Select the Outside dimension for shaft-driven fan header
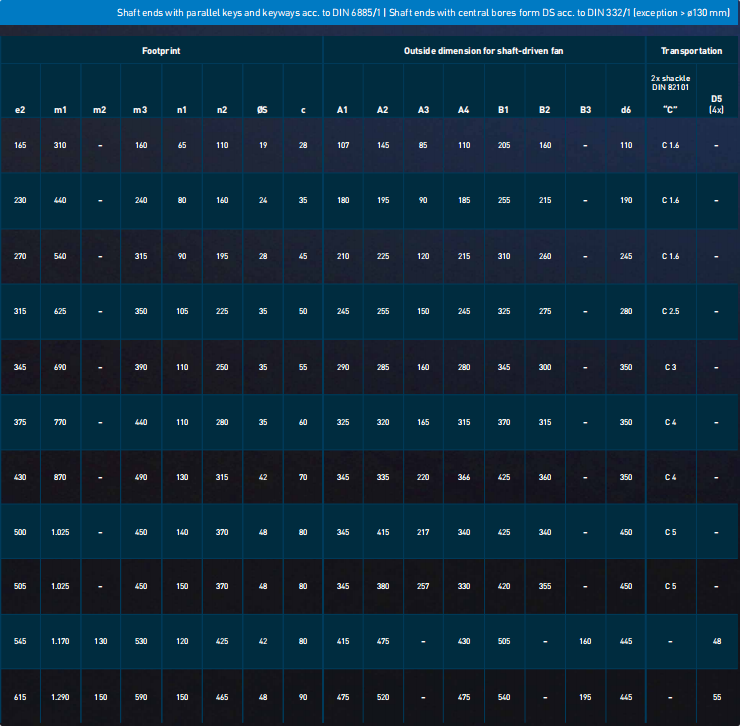The image size is (740, 726). (x=484, y=49)
